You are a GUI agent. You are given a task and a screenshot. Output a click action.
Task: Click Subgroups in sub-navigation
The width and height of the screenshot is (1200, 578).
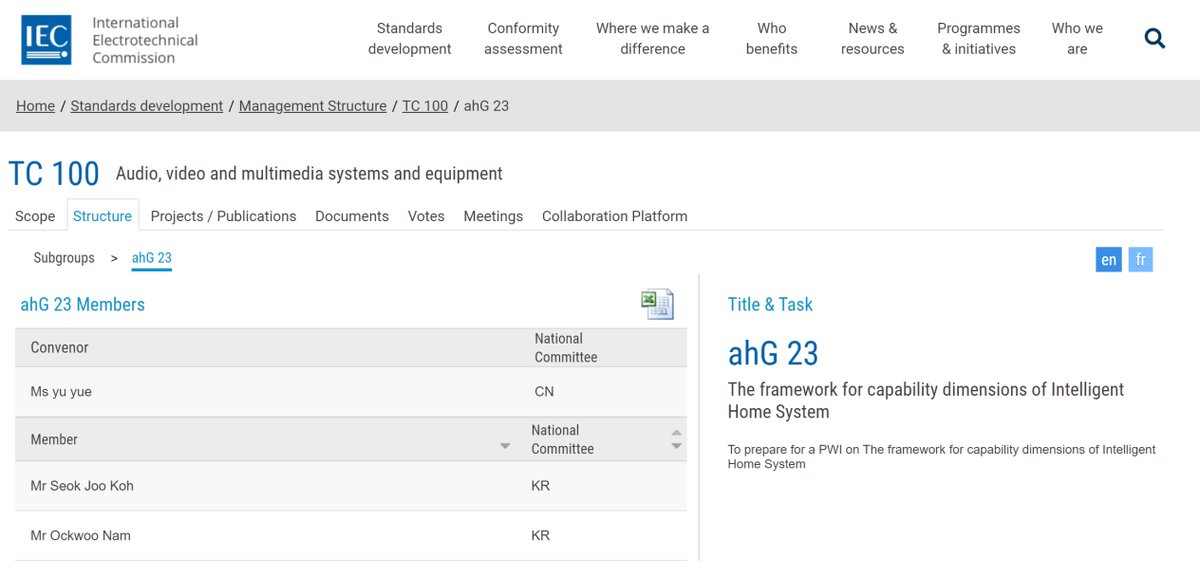click(64, 258)
